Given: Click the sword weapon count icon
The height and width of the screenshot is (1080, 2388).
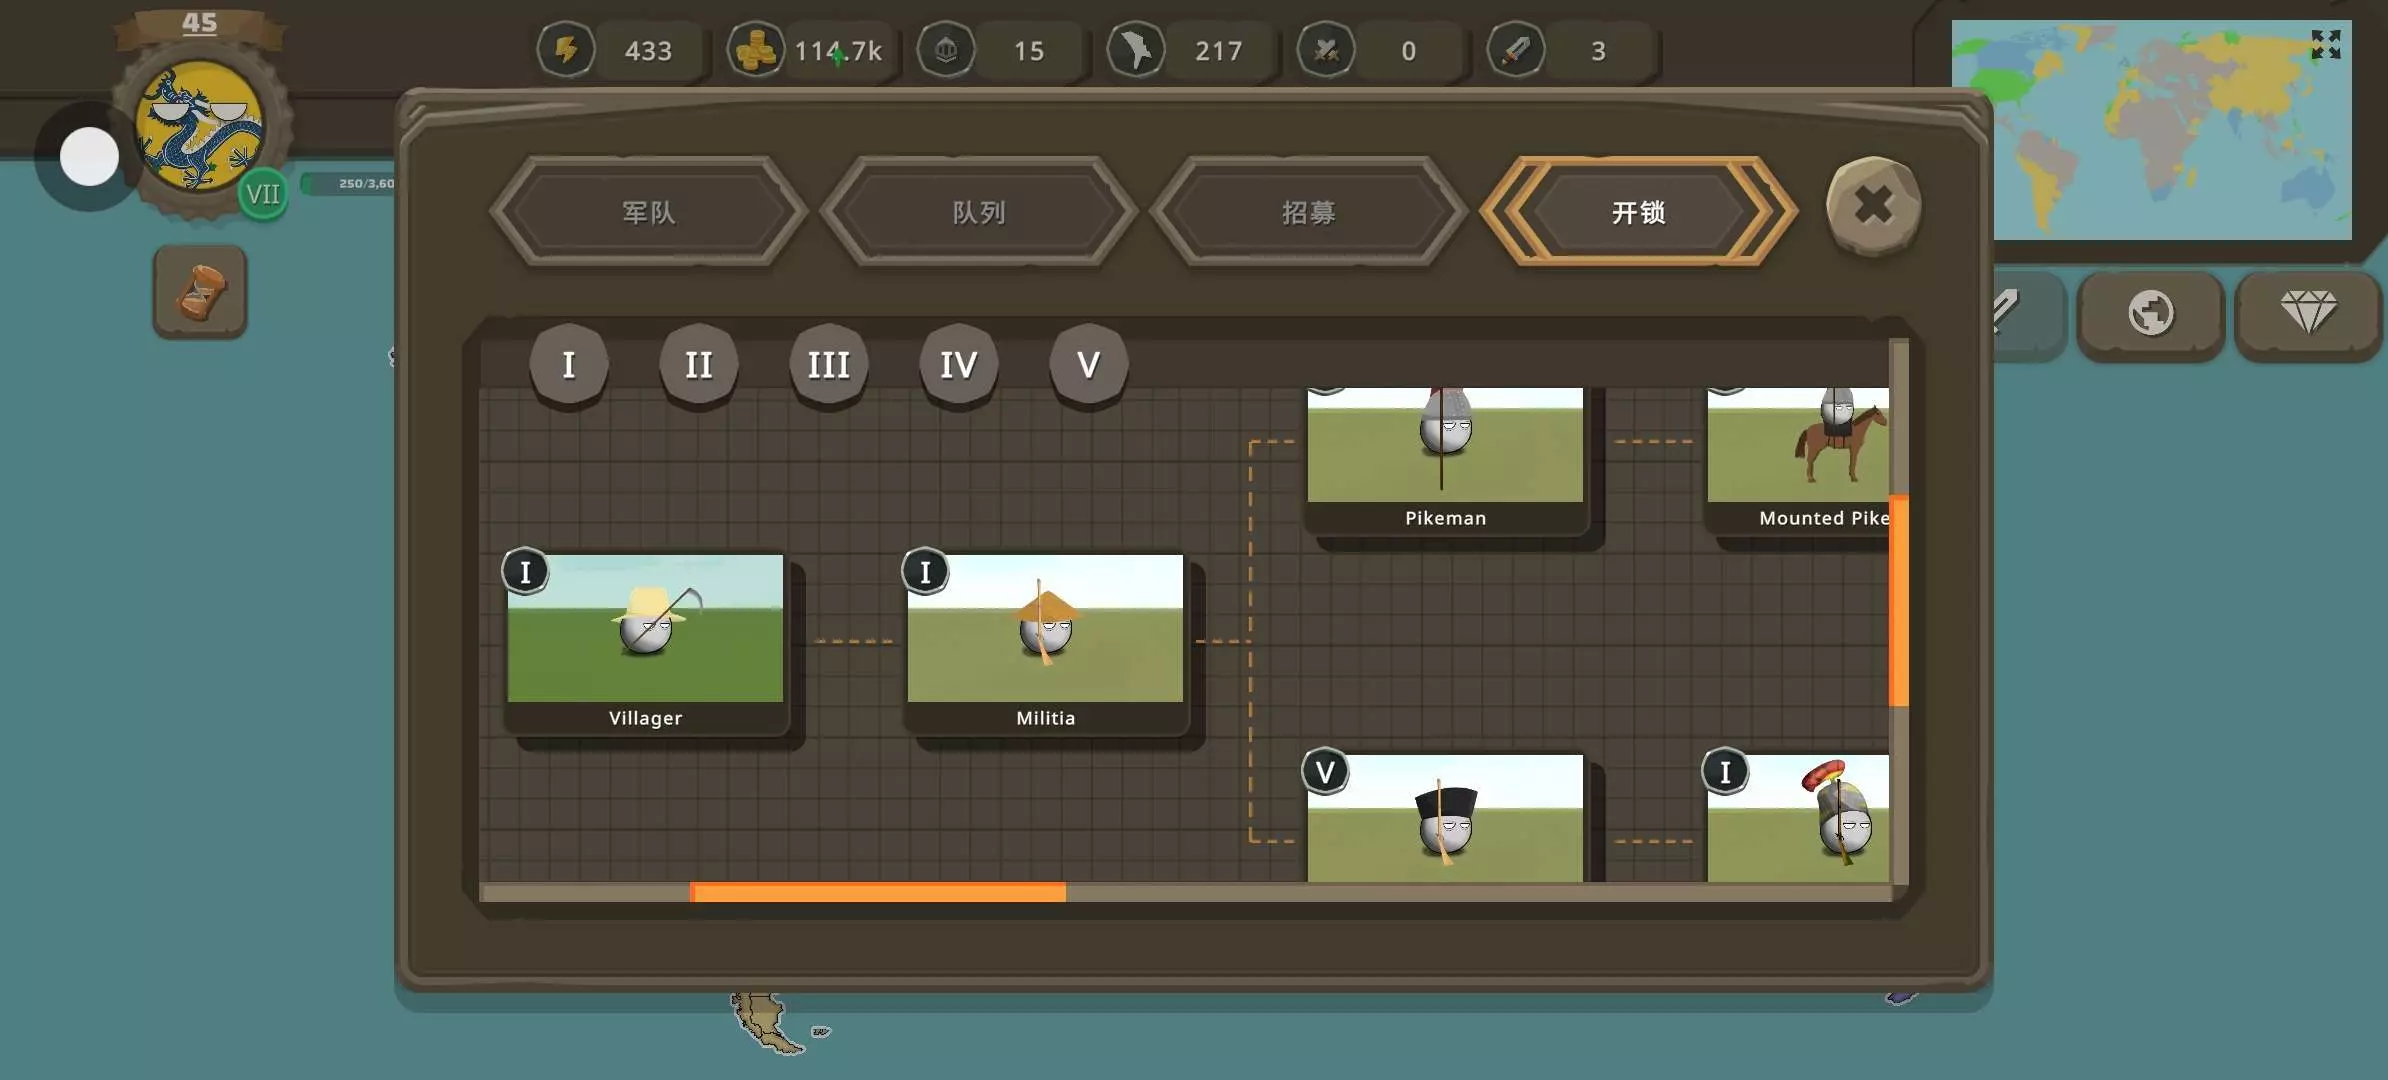Looking at the screenshot, I should [1516, 50].
